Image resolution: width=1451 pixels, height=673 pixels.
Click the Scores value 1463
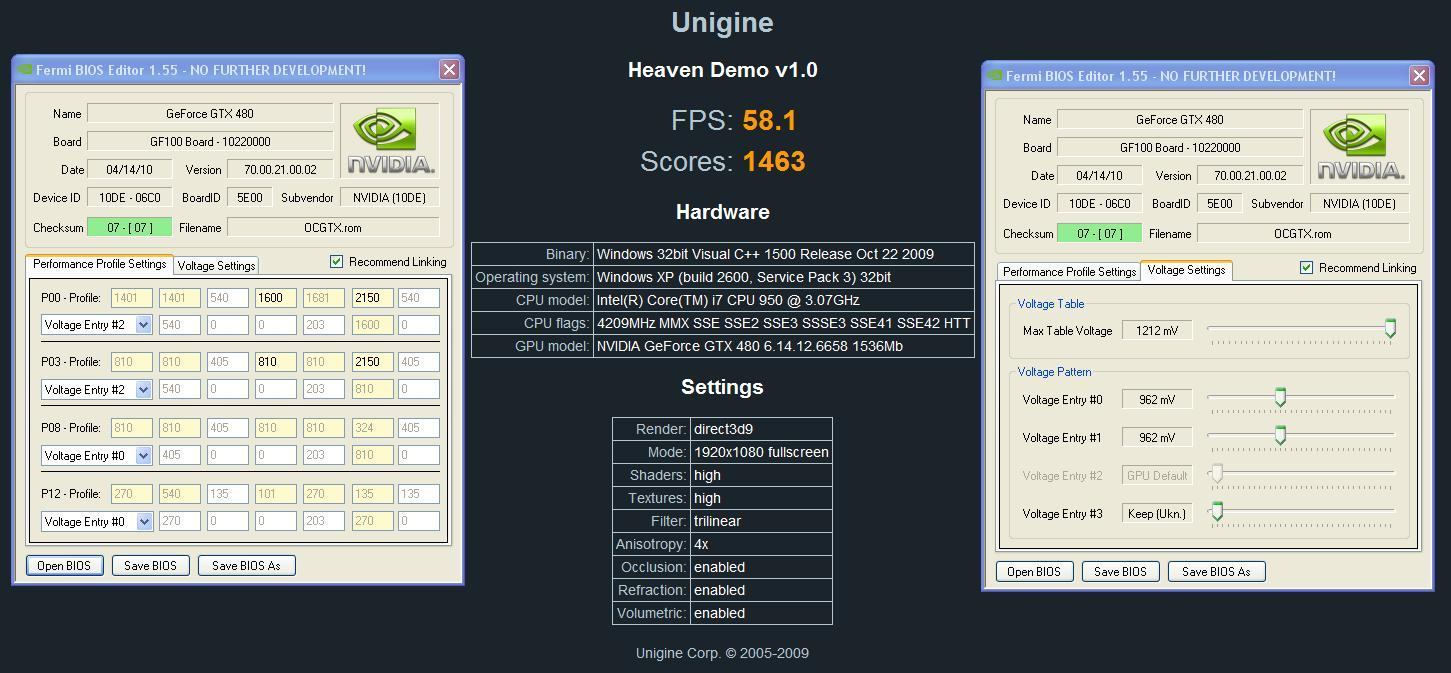point(774,162)
